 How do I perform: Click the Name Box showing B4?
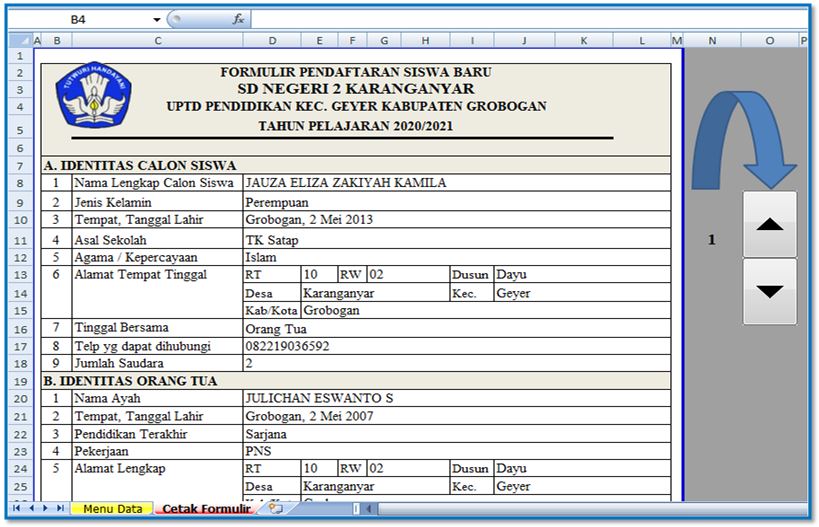78,20
